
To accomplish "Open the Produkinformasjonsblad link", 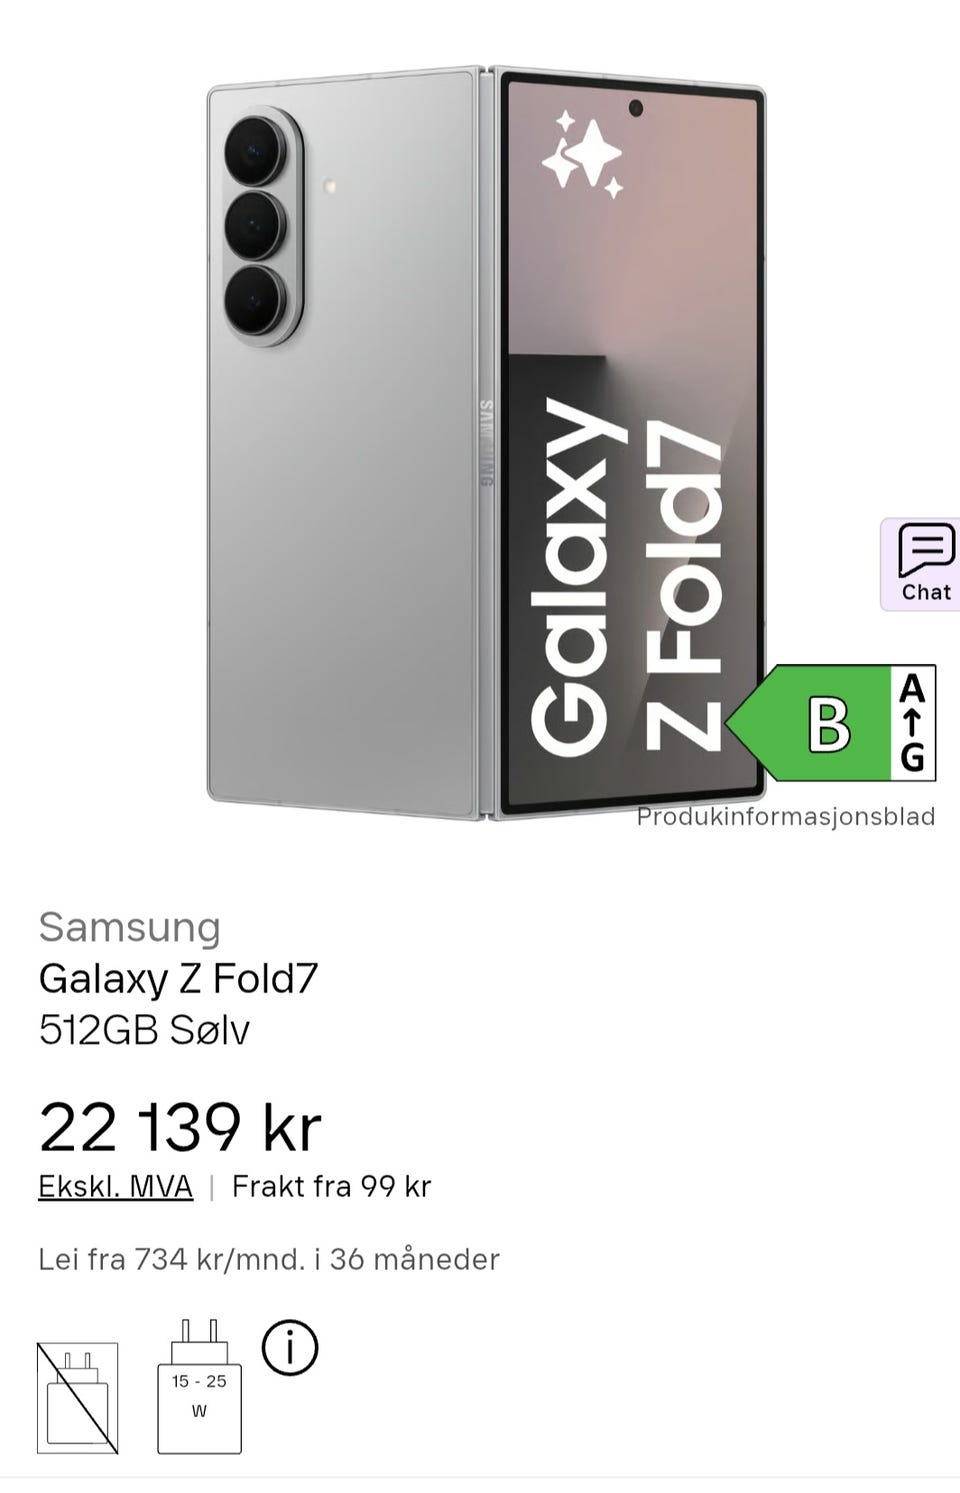I will pyautogui.click(x=786, y=817).
